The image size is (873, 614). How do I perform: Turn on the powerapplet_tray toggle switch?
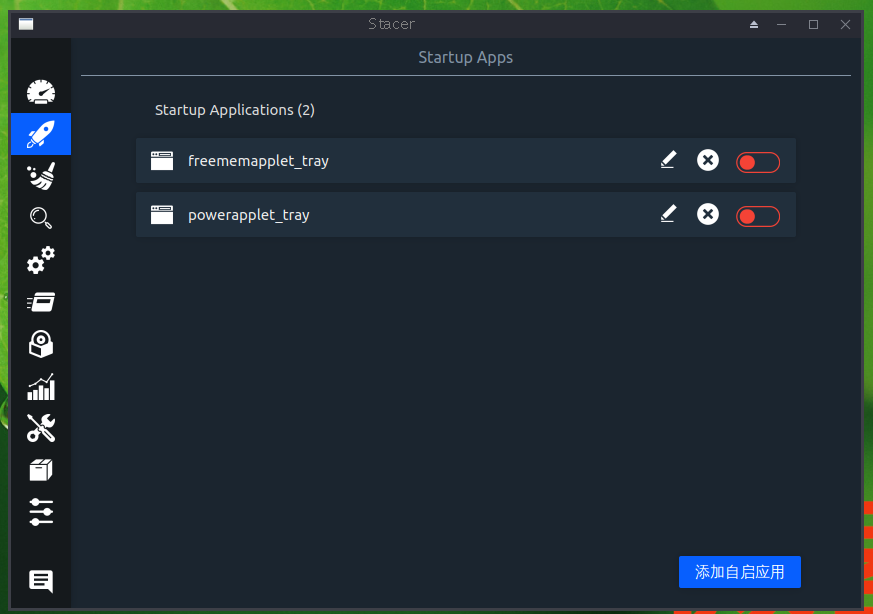pyautogui.click(x=757, y=216)
